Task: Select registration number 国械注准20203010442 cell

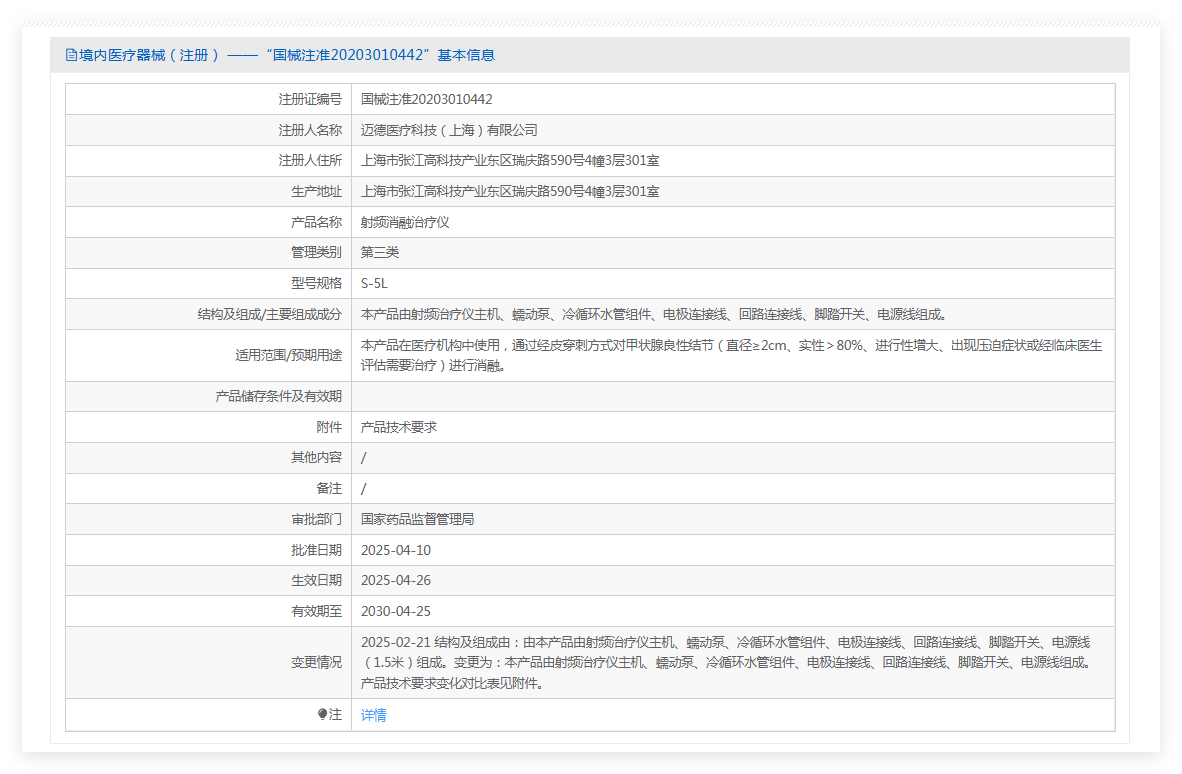Action: tap(427, 99)
